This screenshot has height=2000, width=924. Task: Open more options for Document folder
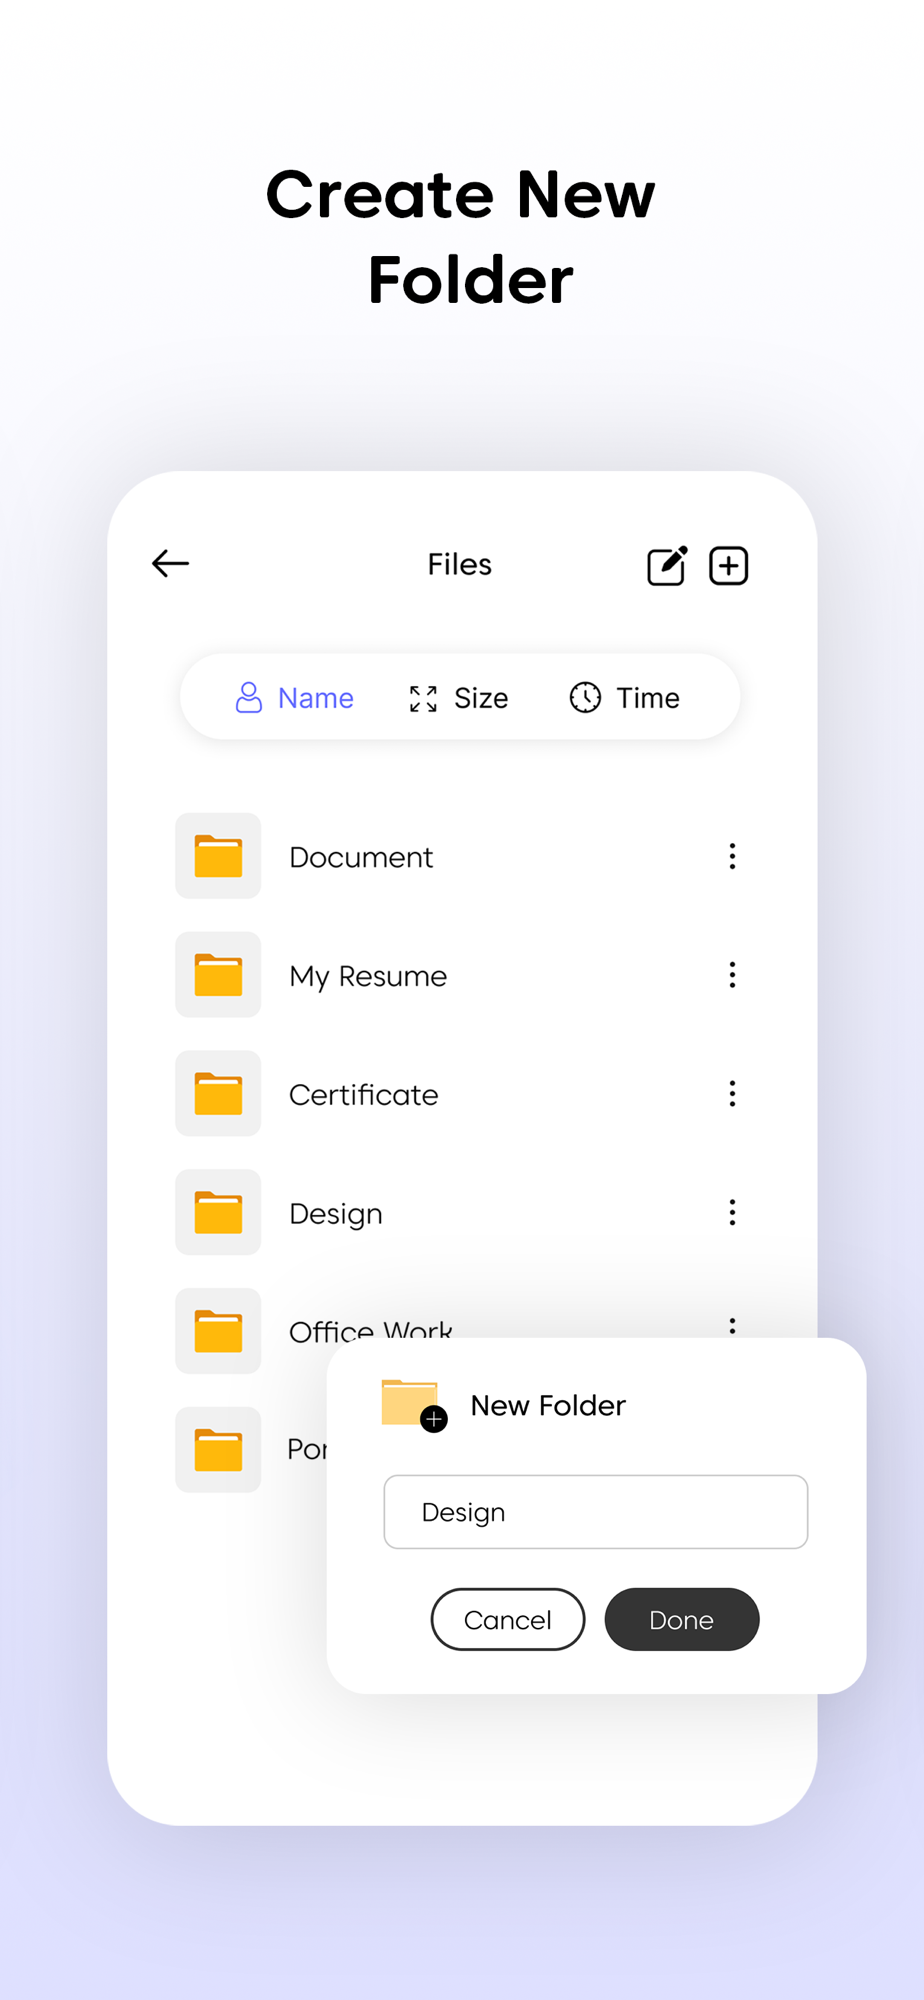733,856
